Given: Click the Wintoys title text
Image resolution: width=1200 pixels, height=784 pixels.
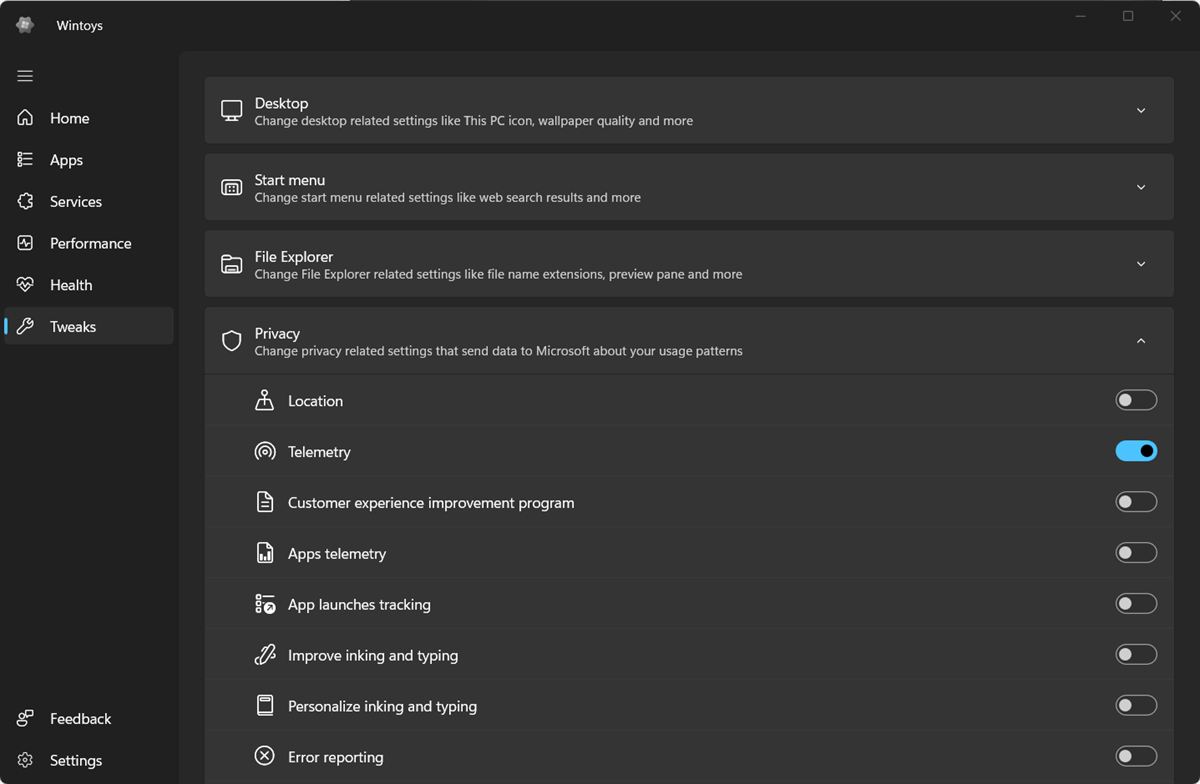Looking at the screenshot, I should pyautogui.click(x=80, y=26).
